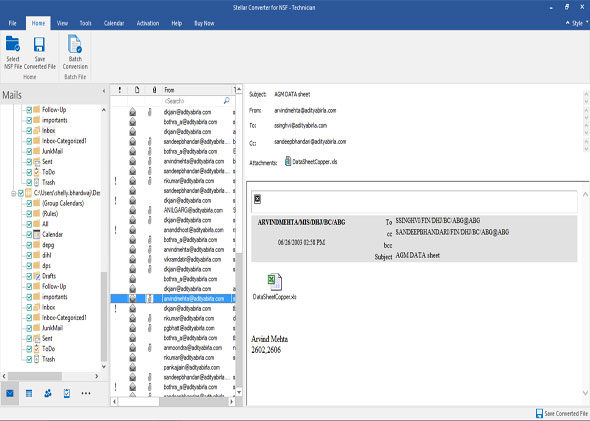Uncheck the (Rules) folder checkbox
The height and width of the screenshot is (421, 590).
(x=29, y=214)
